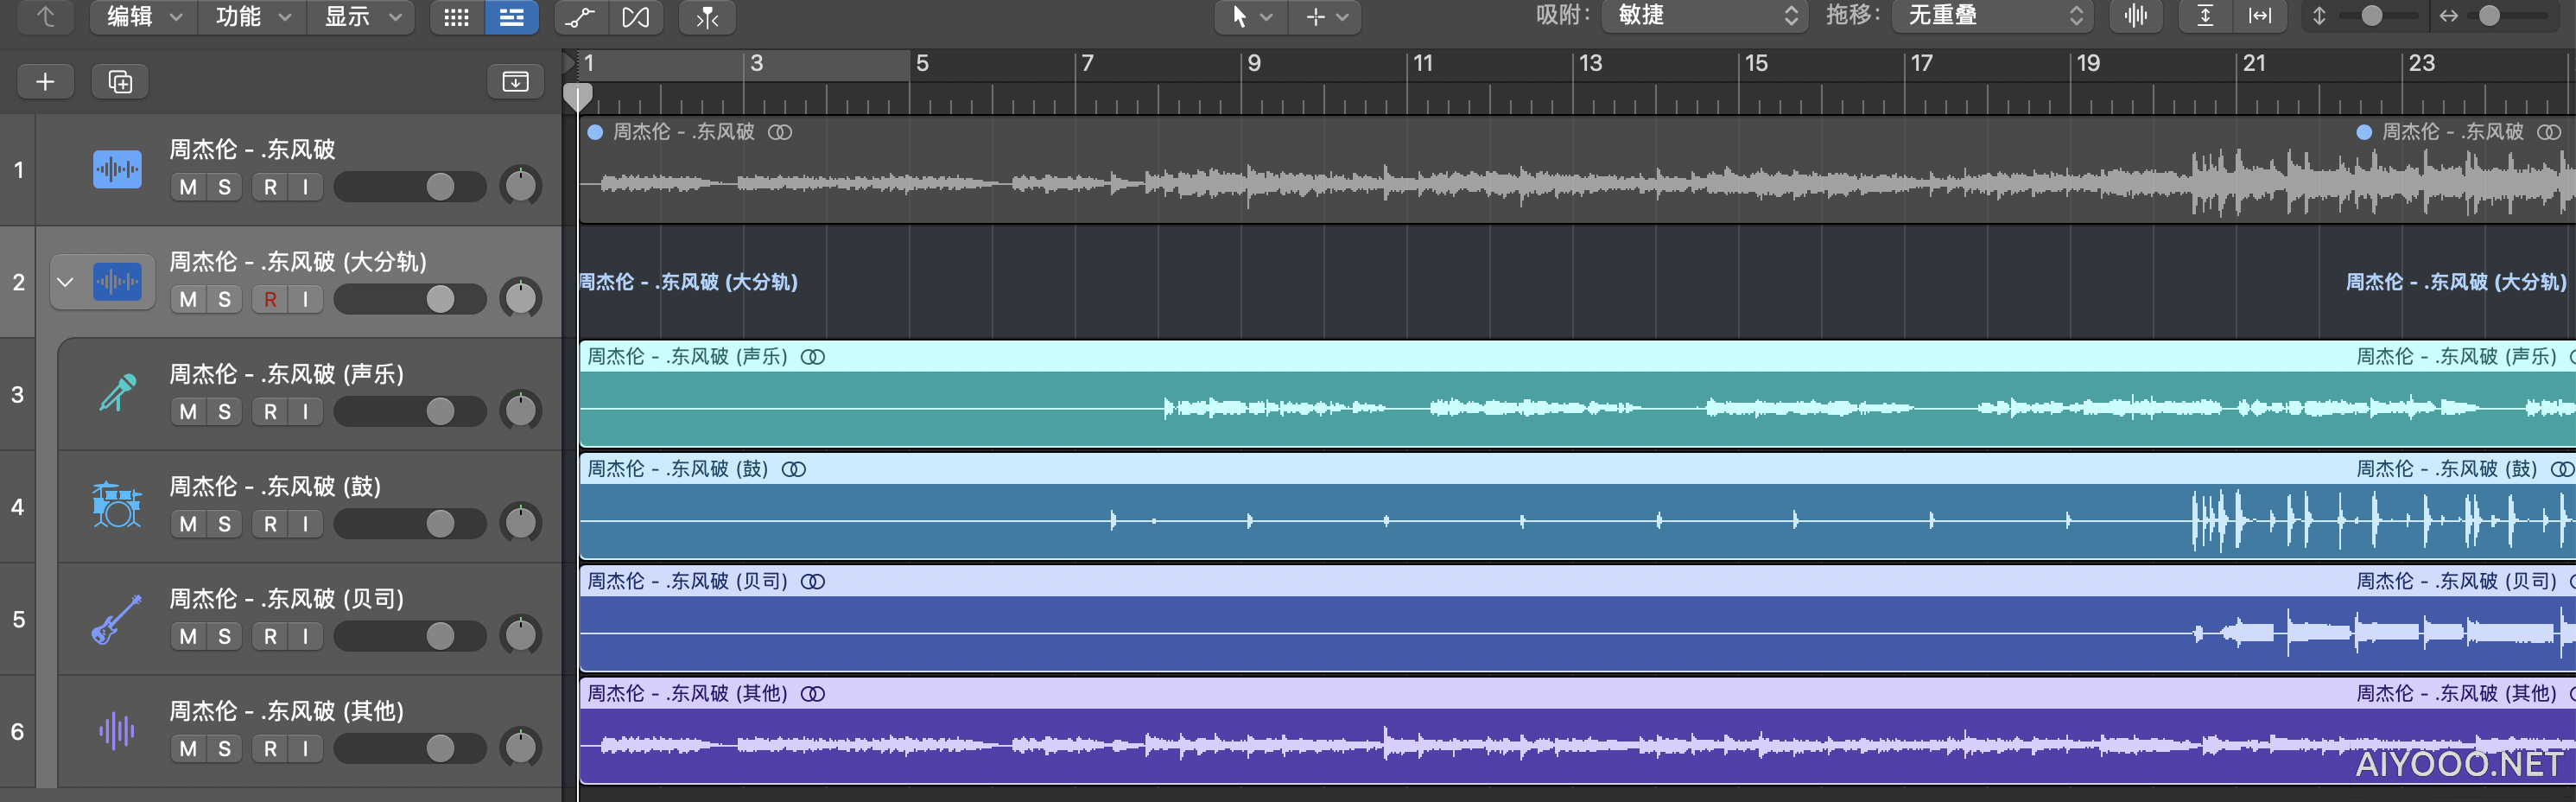
Task: Click the import-into-track-header icon button
Action: pos(515,82)
